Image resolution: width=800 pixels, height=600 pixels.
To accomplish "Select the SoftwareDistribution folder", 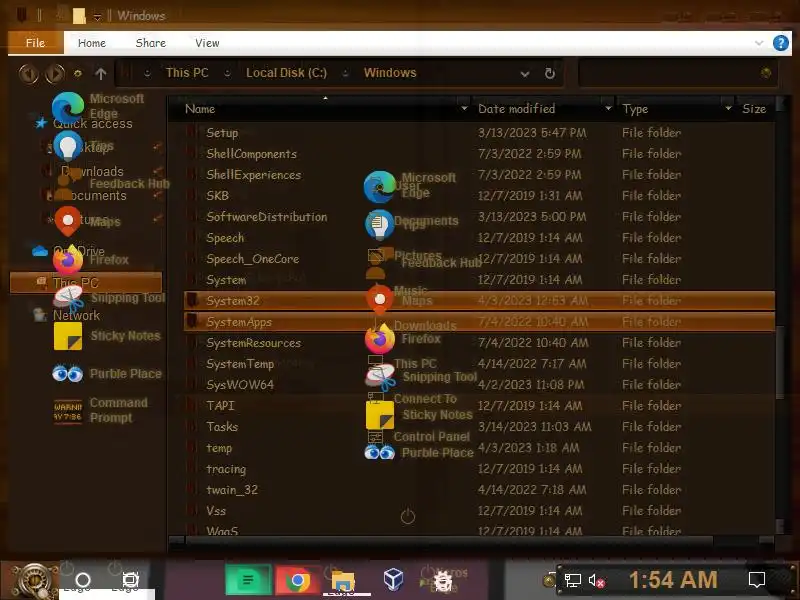I will (x=267, y=216).
